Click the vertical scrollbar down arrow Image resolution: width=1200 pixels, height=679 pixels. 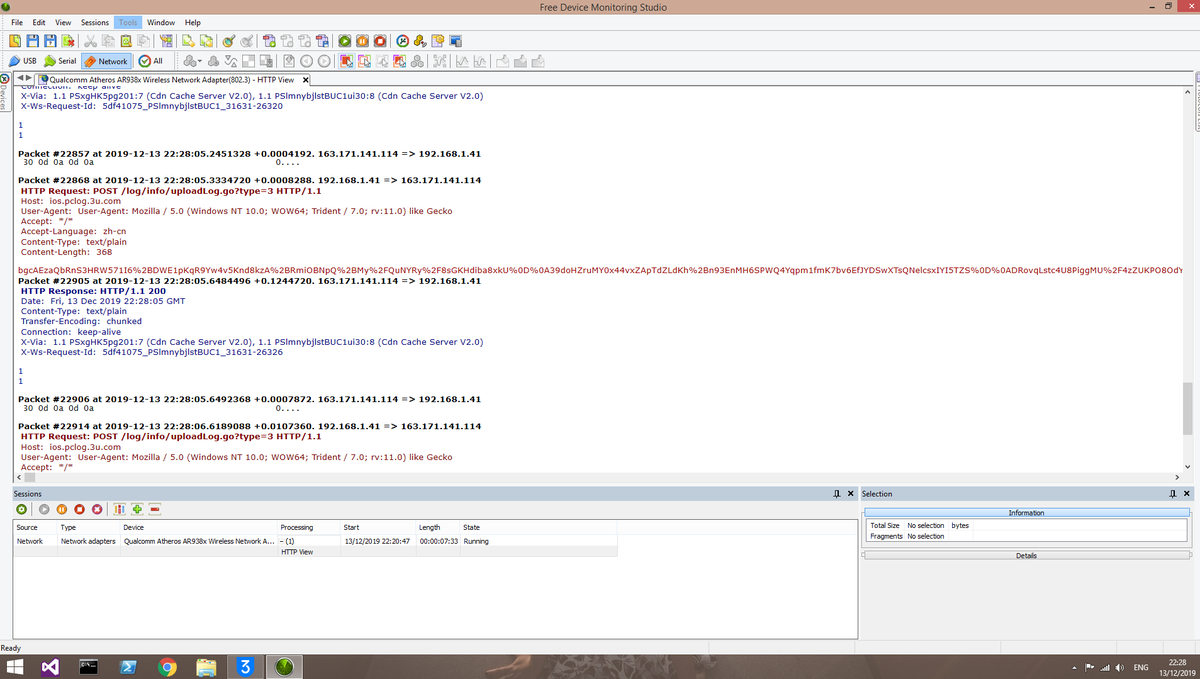pos(1188,466)
